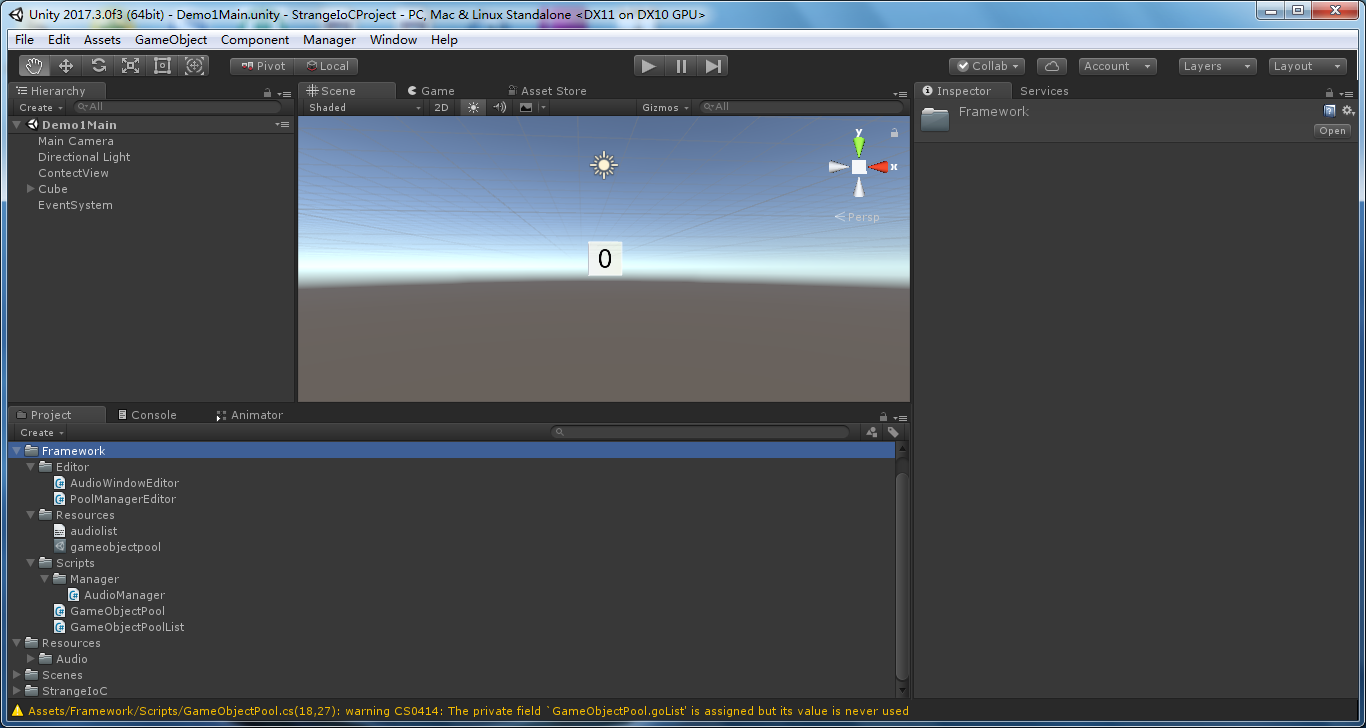Select the Hand tool
1366x728 pixels.
[35, 66]
